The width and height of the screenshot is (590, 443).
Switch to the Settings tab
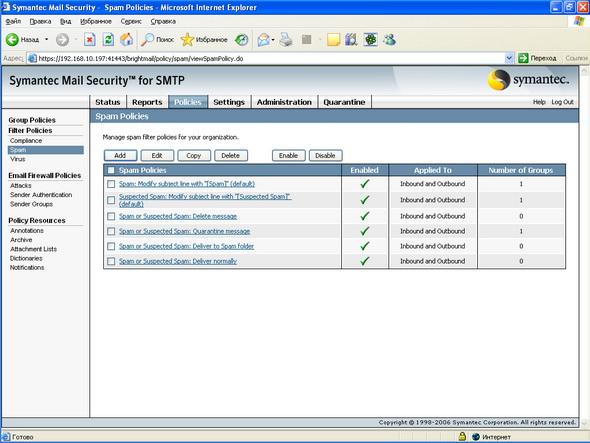point(229,102)
